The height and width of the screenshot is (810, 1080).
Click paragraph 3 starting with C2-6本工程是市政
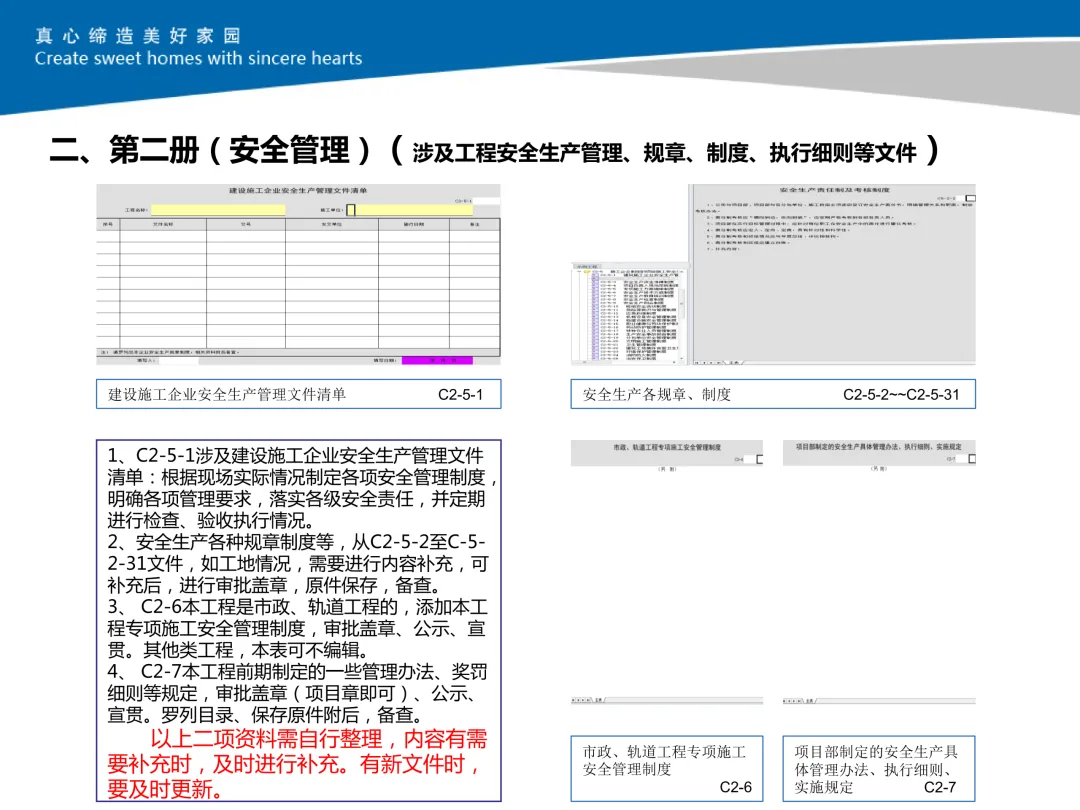click(x=298, y=628)
